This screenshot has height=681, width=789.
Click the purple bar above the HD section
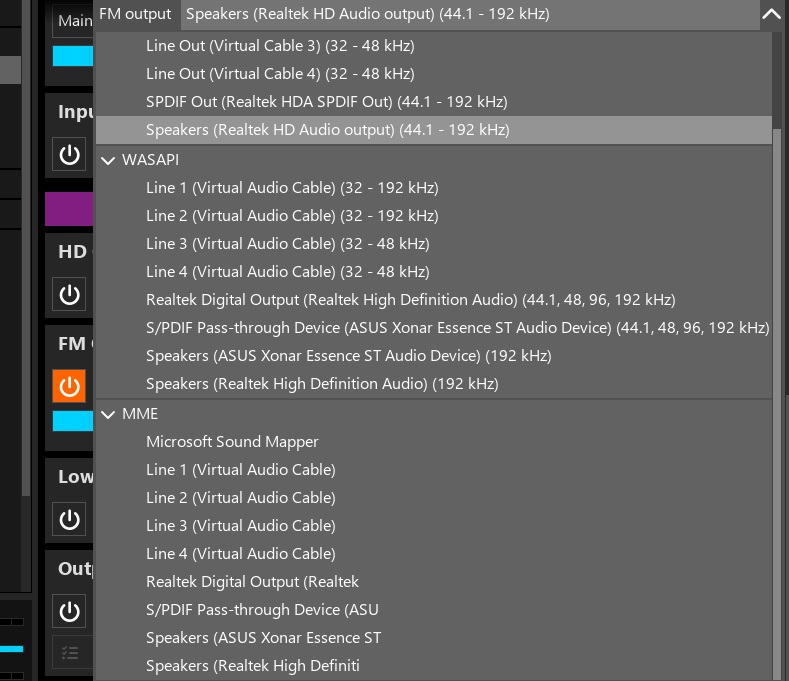click(x=69, y=209)
